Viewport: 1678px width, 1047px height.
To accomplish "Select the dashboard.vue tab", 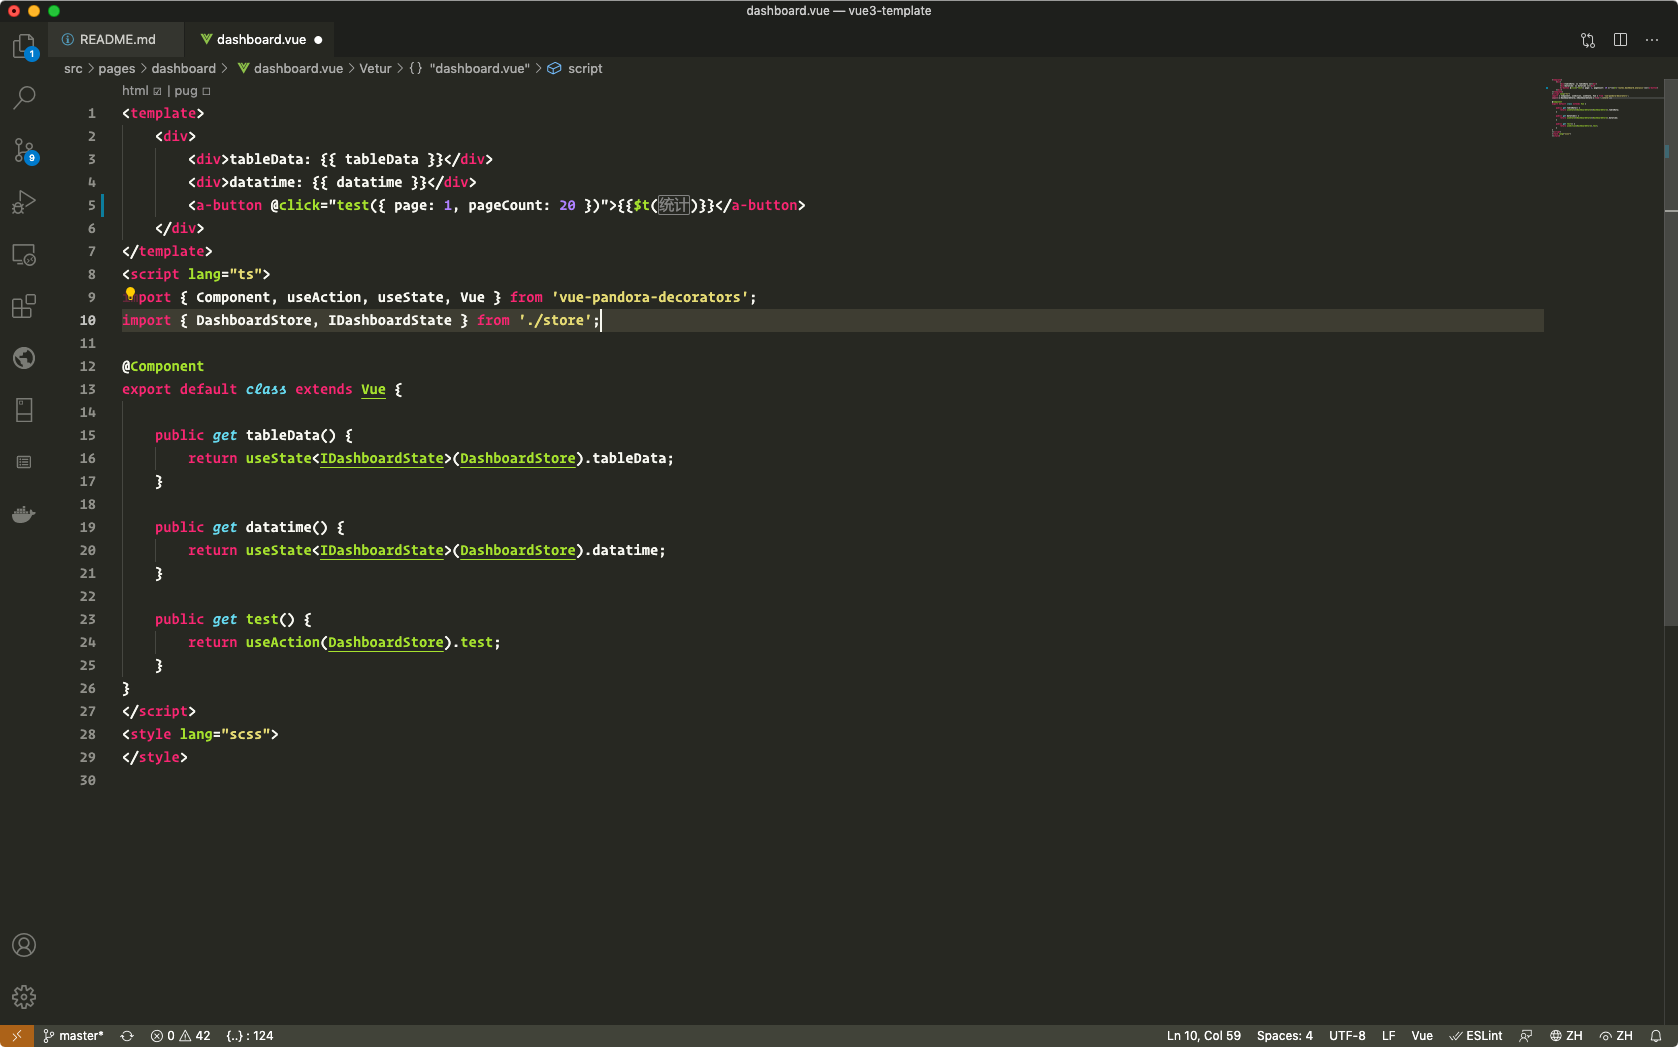I will pyautogui.click(x=261, y=39).
